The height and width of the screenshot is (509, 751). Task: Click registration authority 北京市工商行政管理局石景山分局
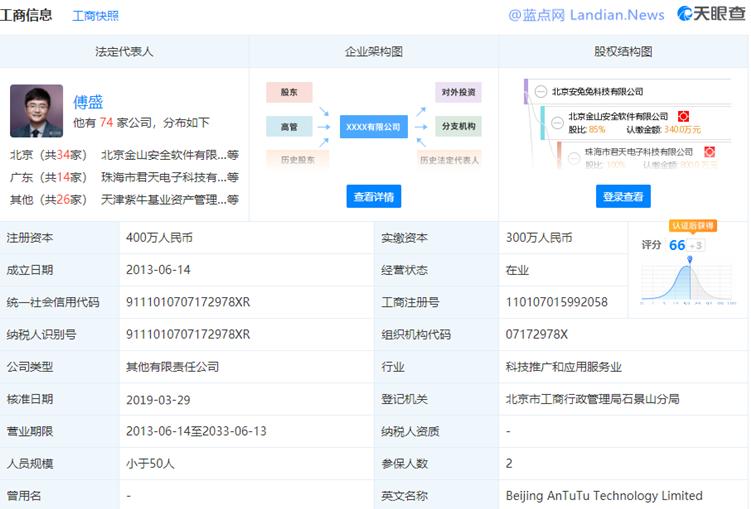click(x=592, y=399)
